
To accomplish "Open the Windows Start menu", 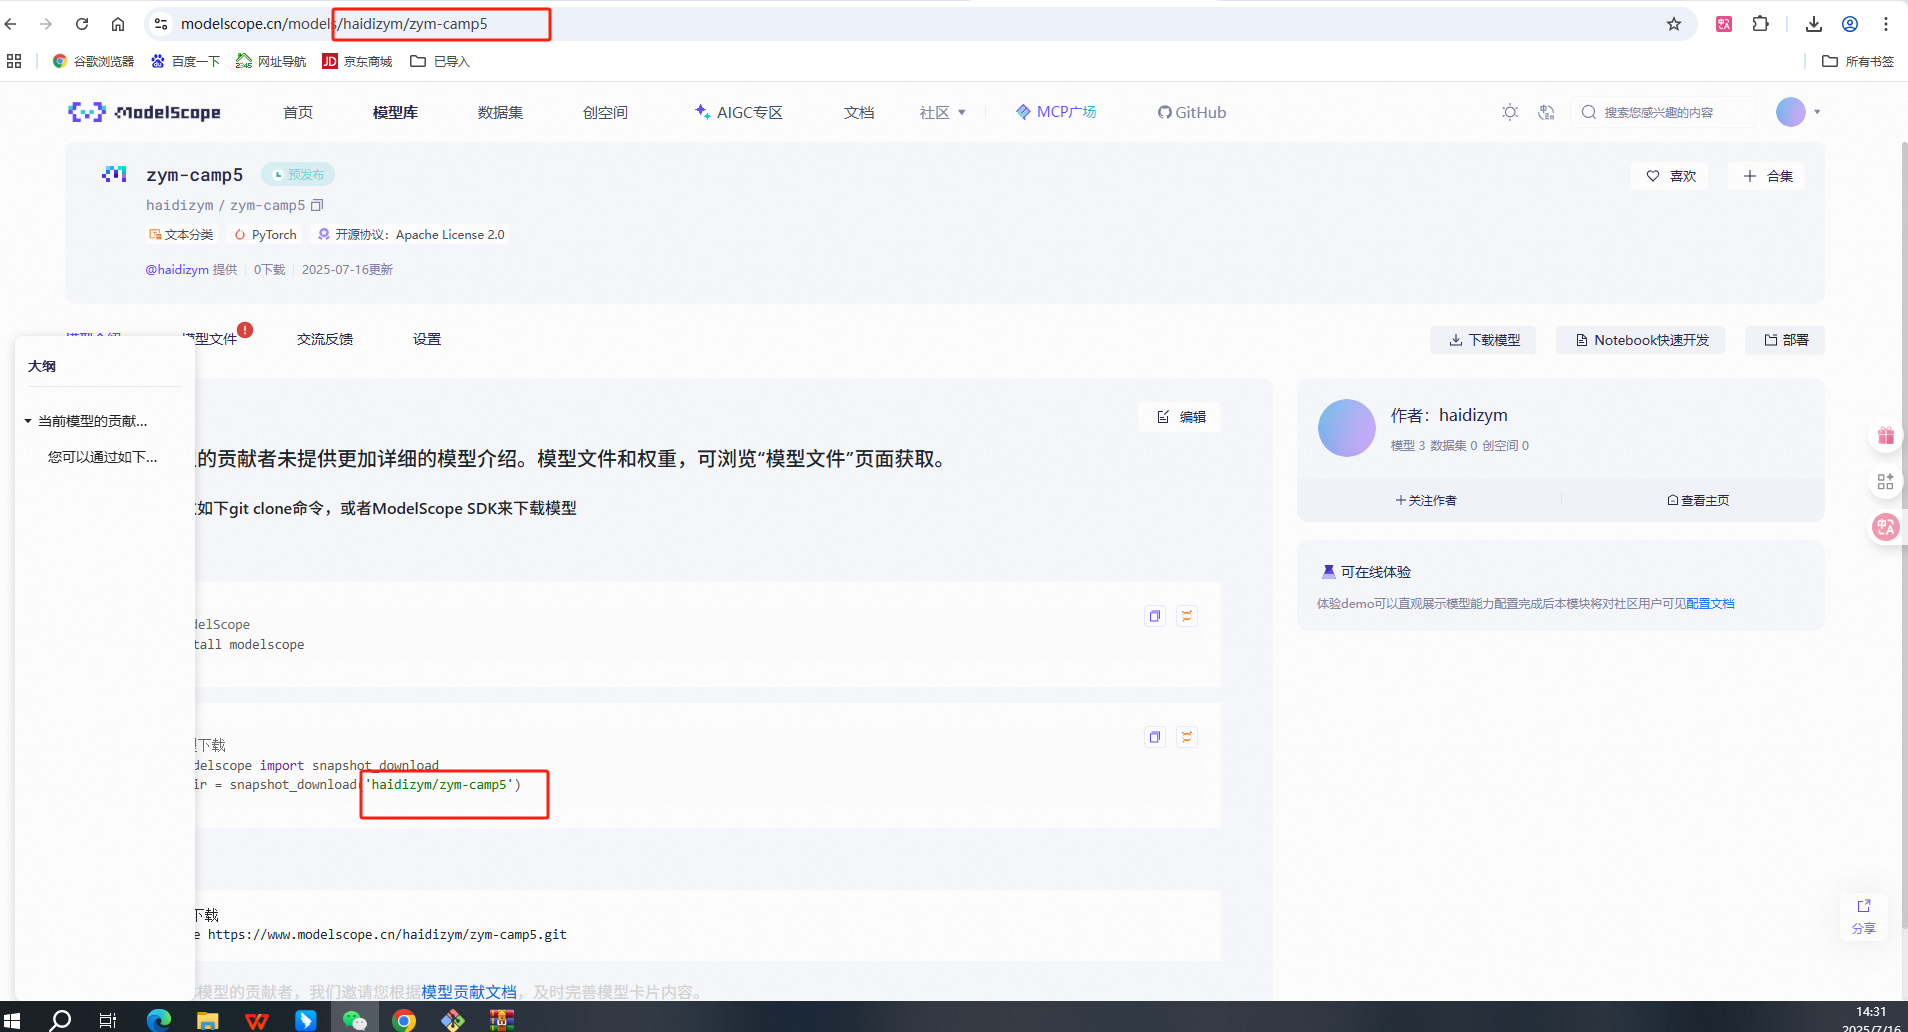I will 12,1020.
